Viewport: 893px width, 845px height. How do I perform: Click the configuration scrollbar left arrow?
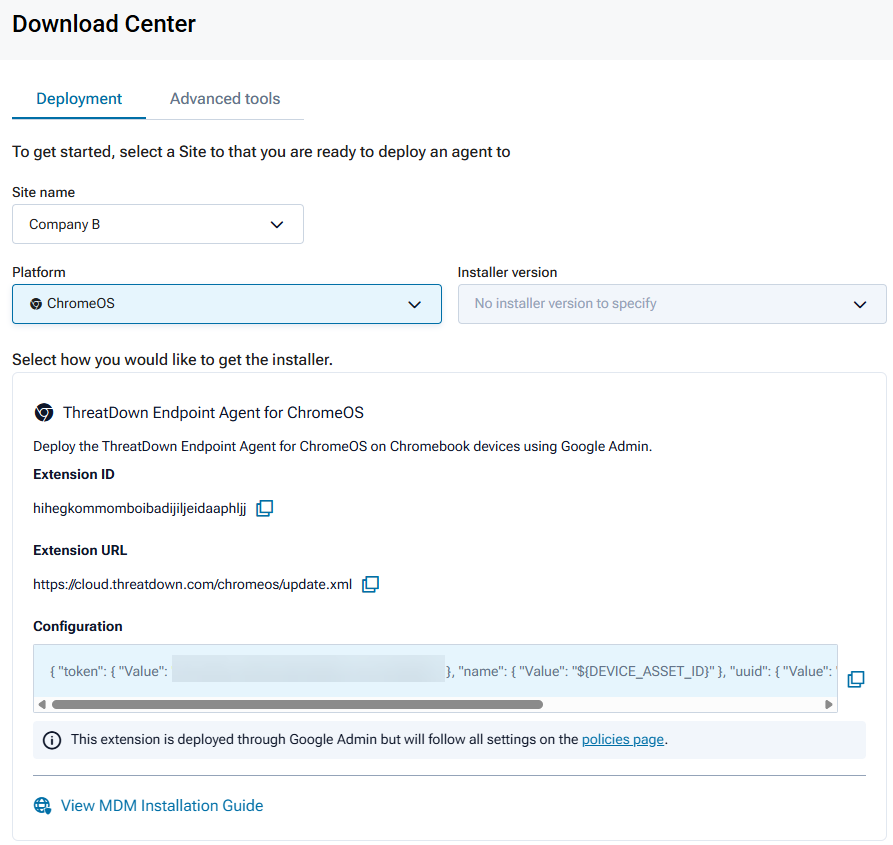point(42,704)
